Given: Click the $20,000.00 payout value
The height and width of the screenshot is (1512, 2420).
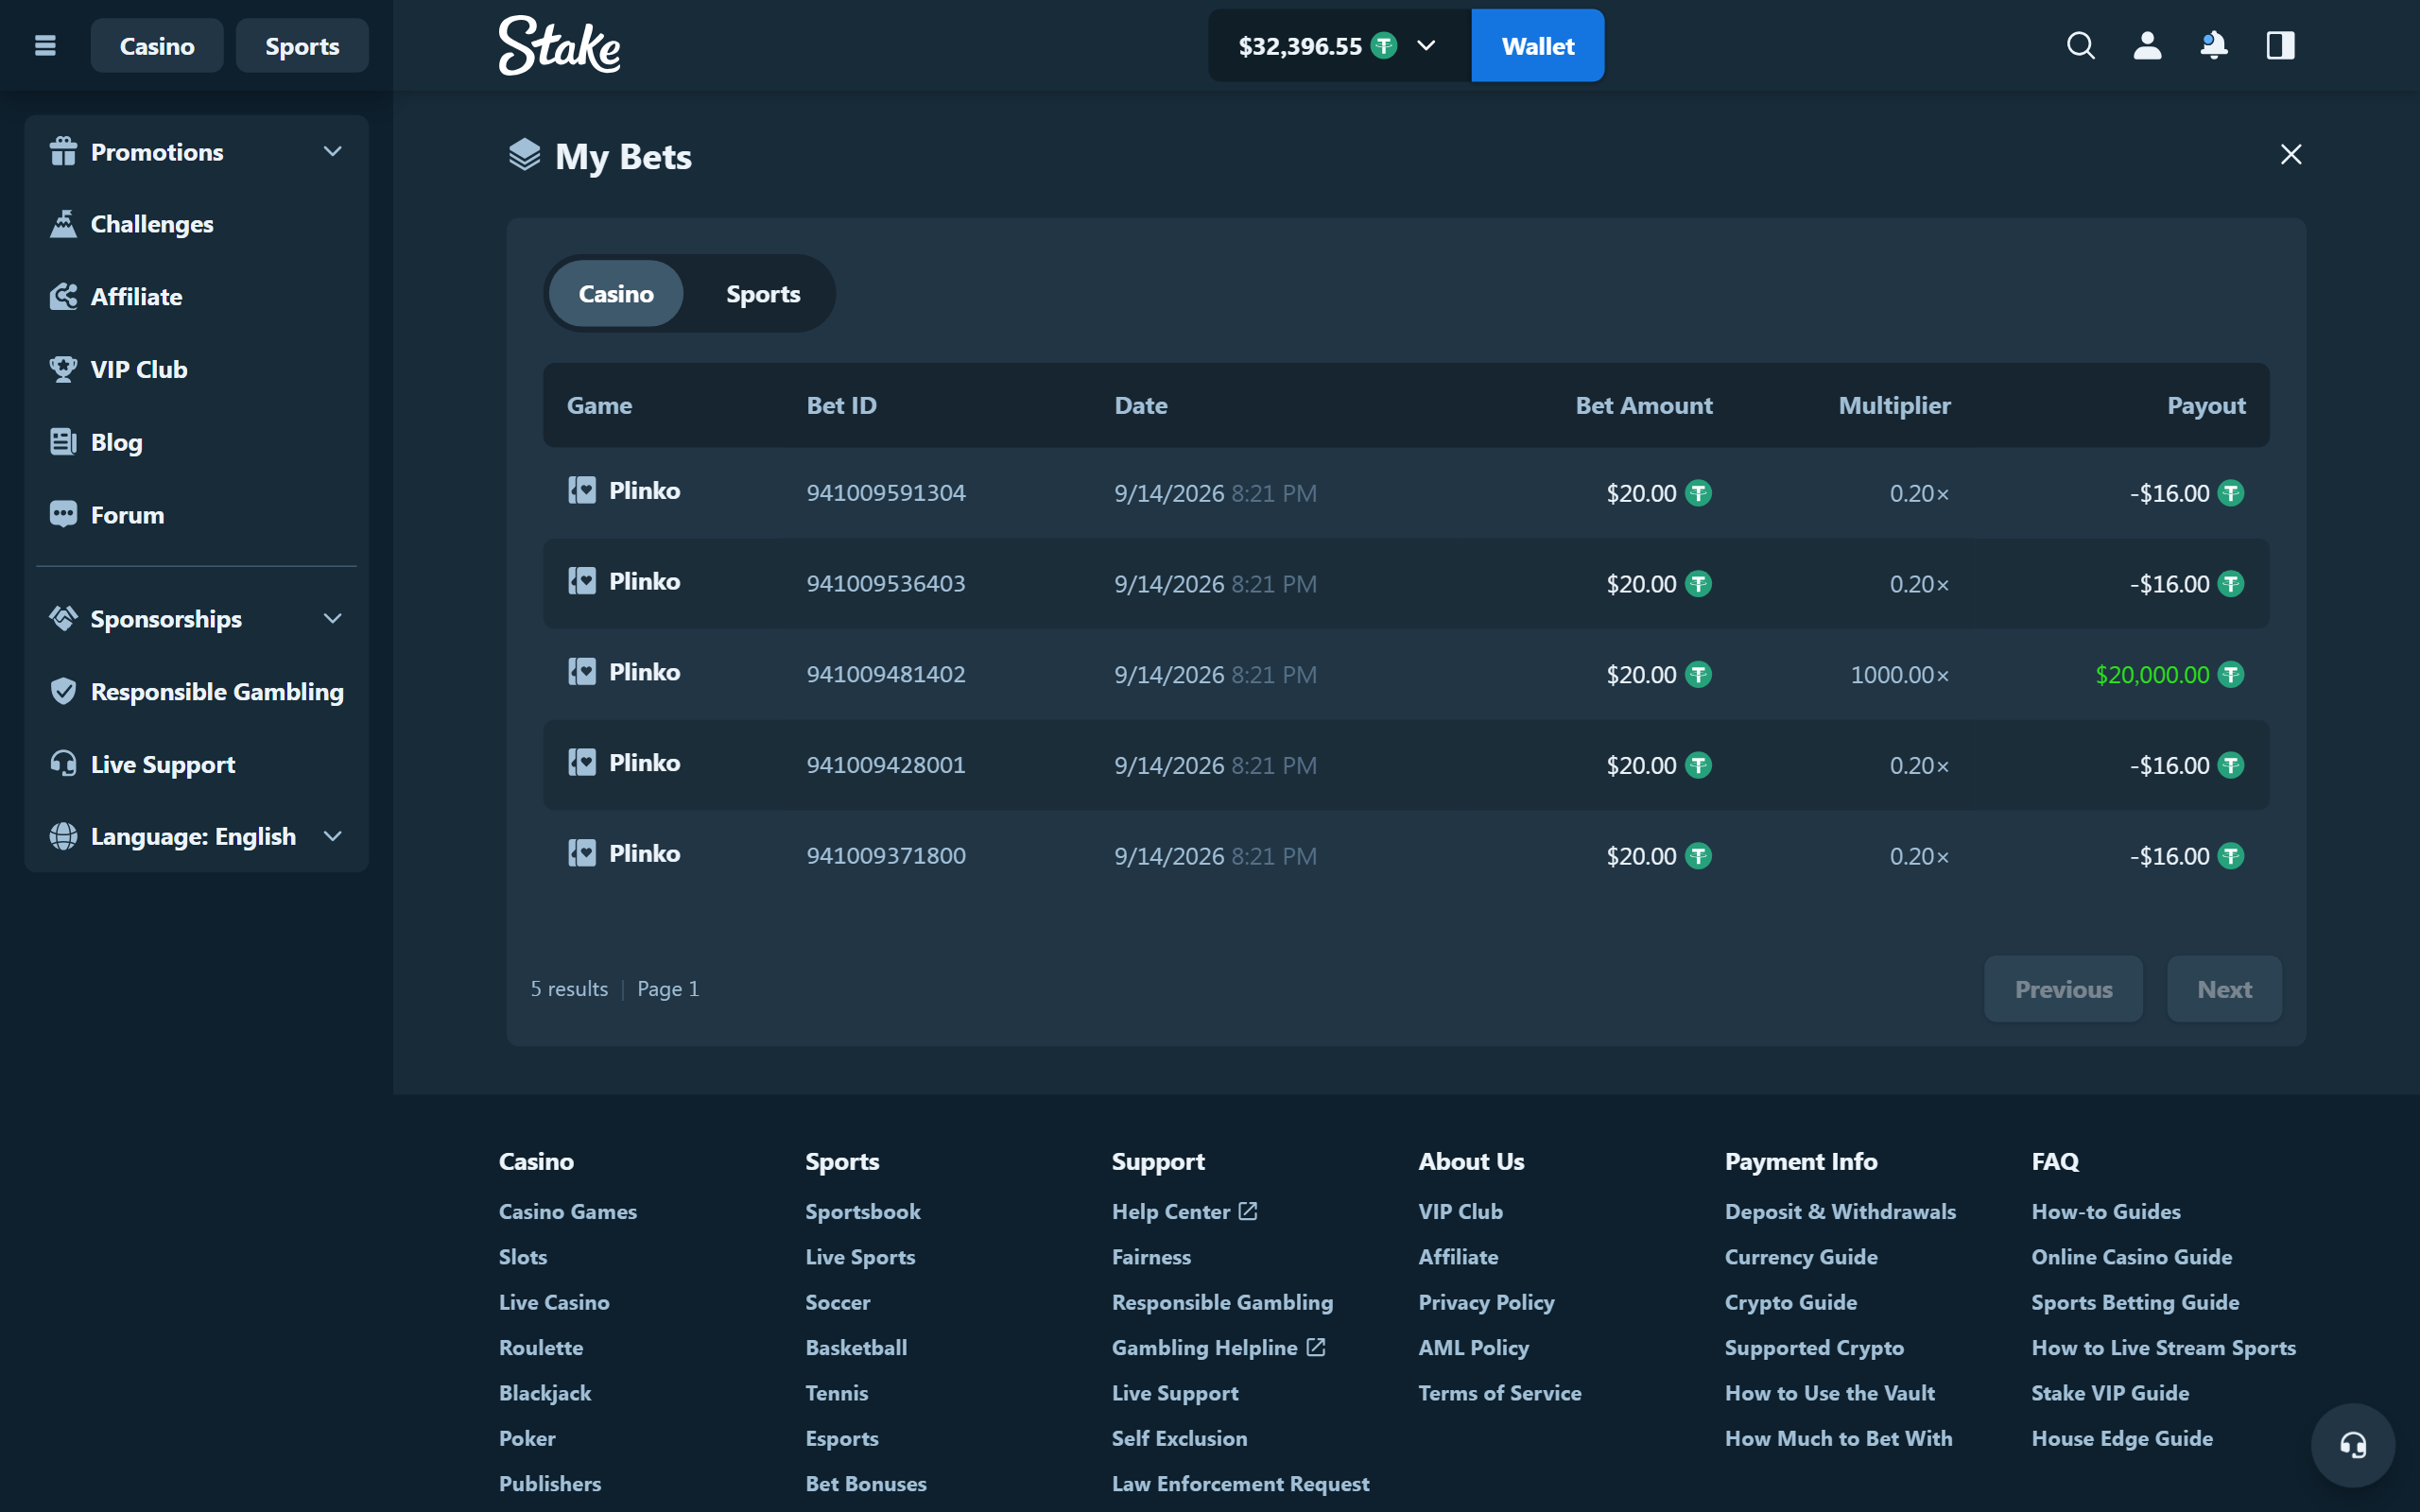Looking at the screenshot, I should [2152, 675].
